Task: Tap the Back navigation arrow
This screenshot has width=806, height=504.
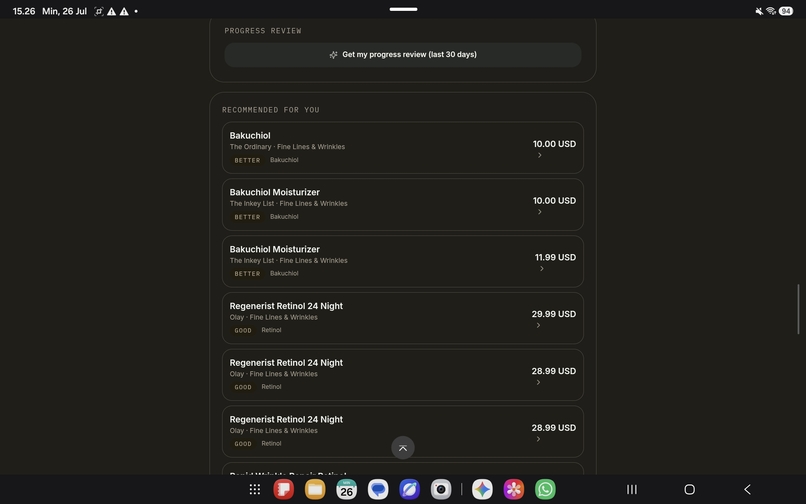Action: click(x=747, y=489)
